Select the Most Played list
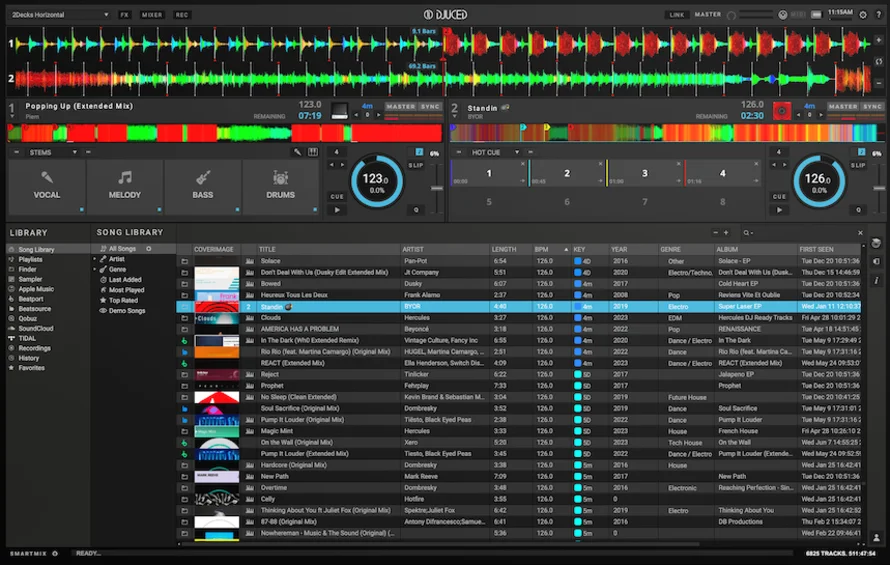This screenshot has width=890, height=565. pos(126,290)
